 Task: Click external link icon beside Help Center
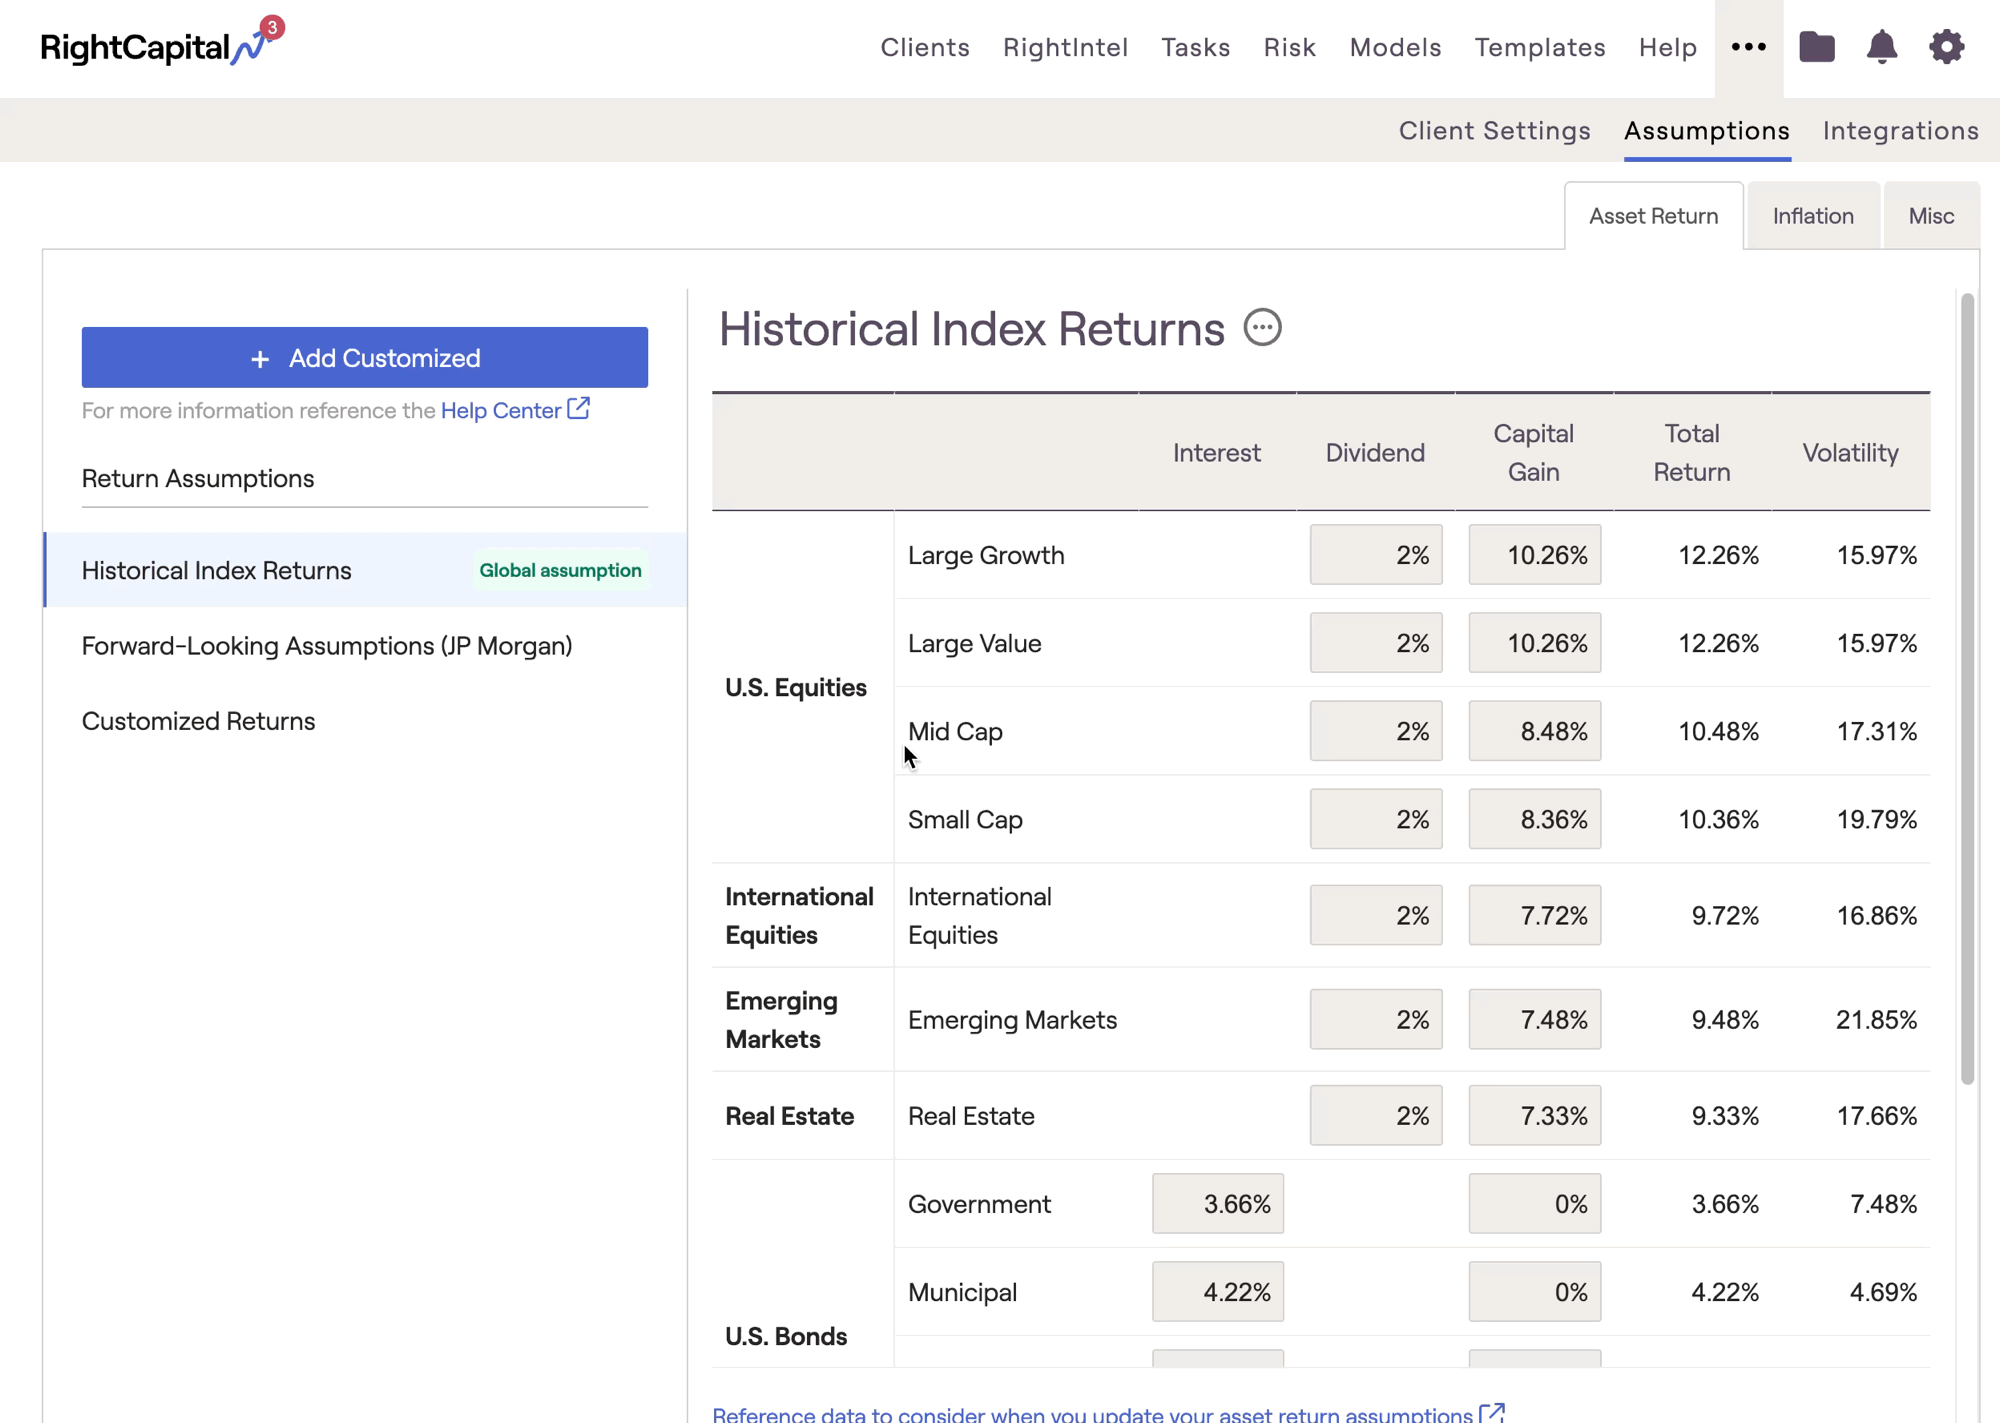click(x=579, y=409)
